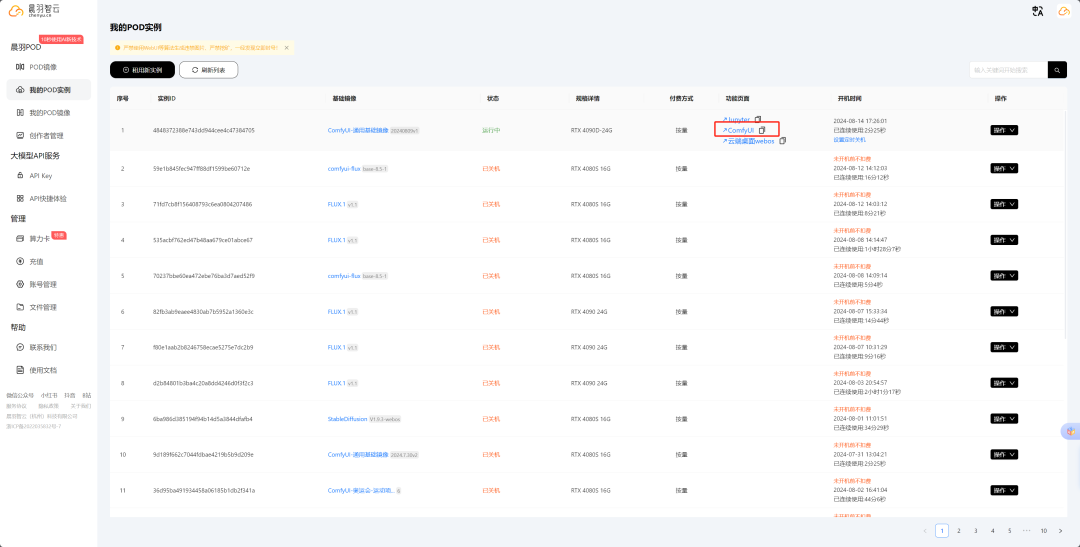The image size is (1080, 547).
Task: Go to pagination page 5
Action: (1009, 530)
